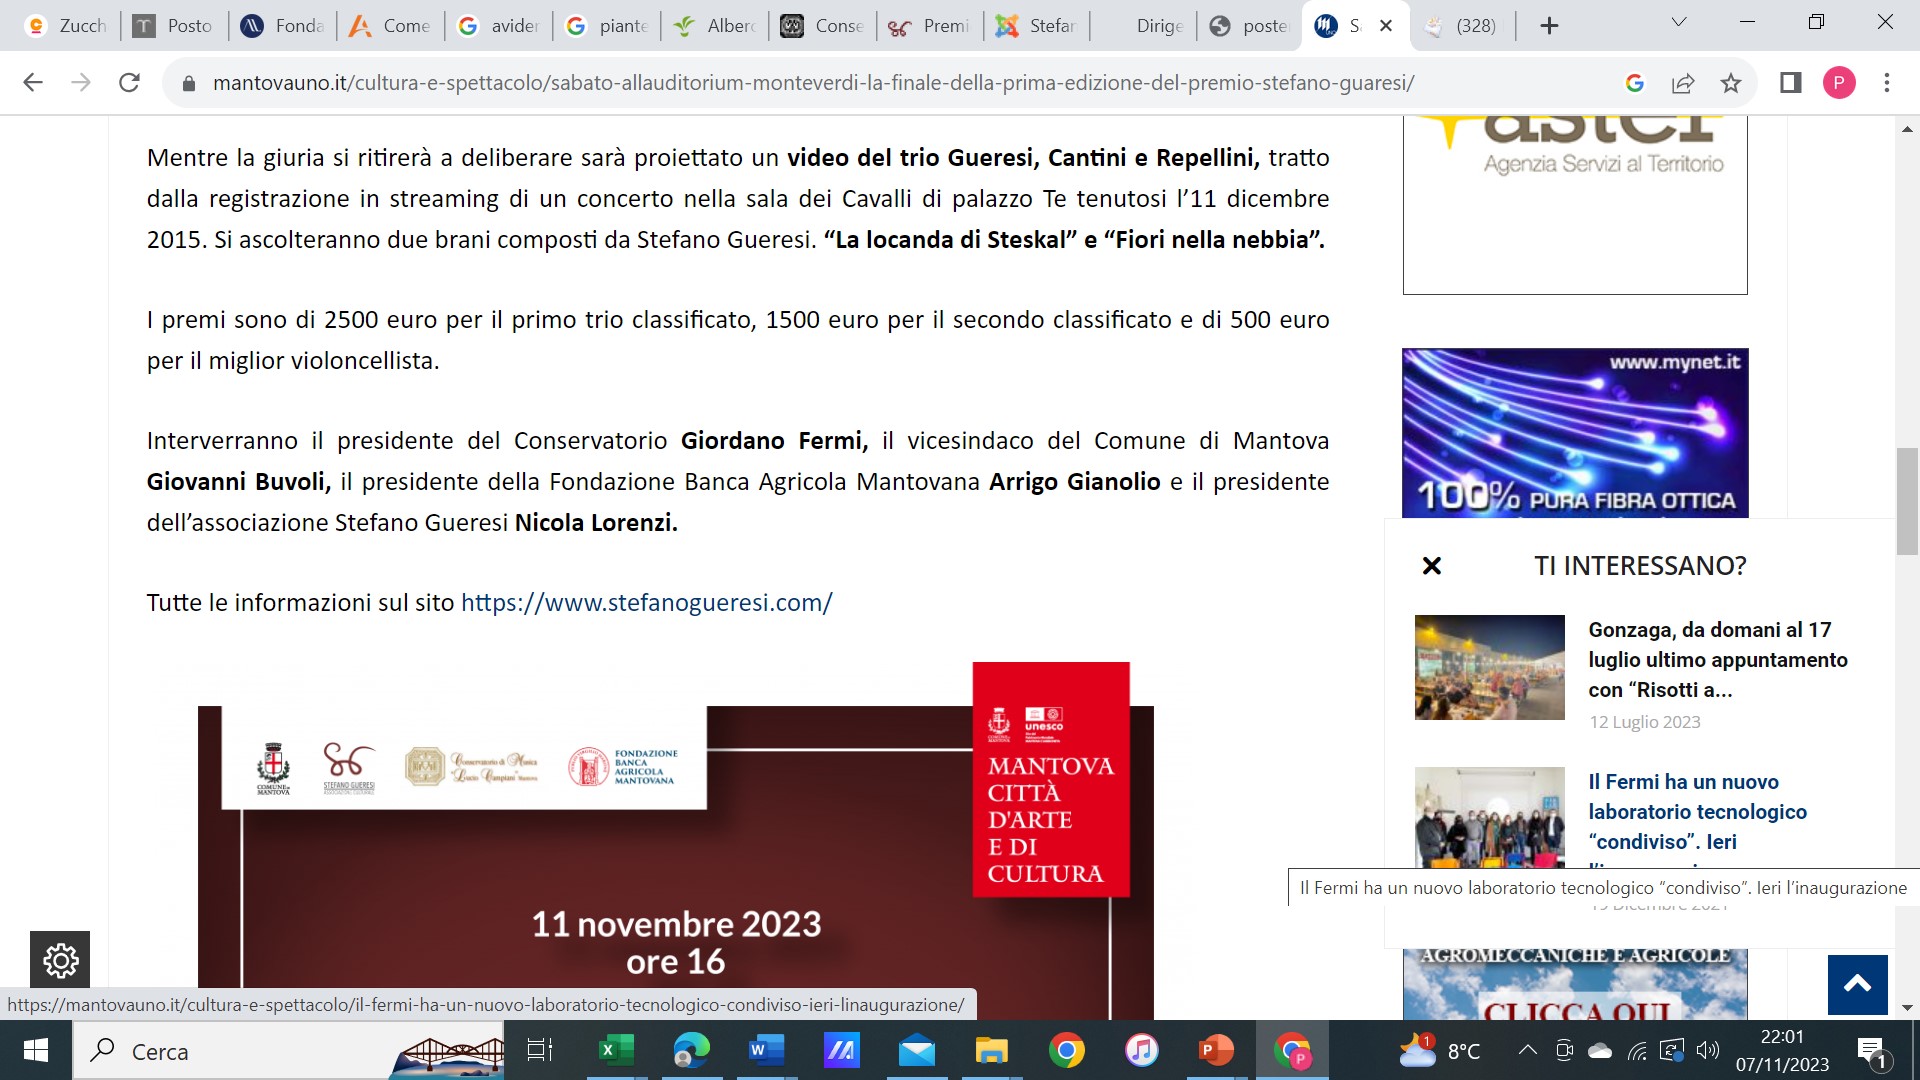
Task: Click the Cerca taskbar search box
Action: (x=288, y=1051)
